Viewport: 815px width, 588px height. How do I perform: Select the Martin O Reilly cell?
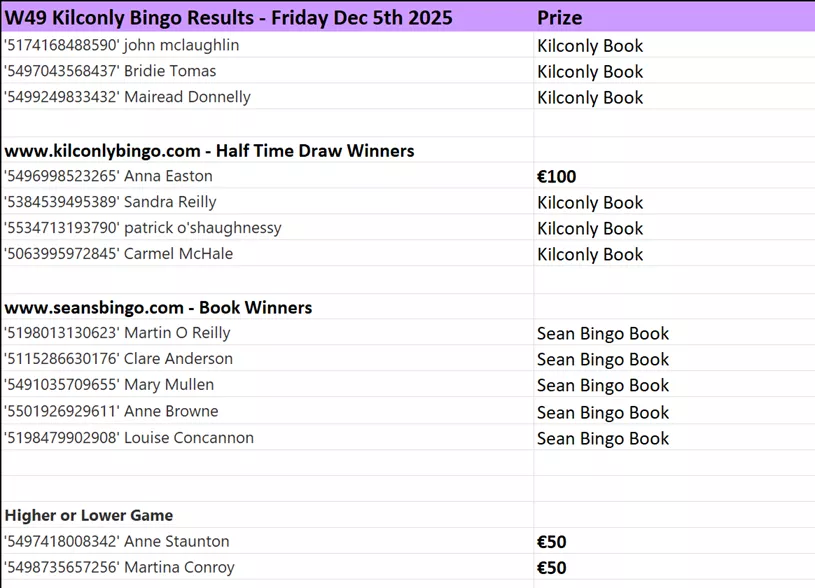click(118, 333)
